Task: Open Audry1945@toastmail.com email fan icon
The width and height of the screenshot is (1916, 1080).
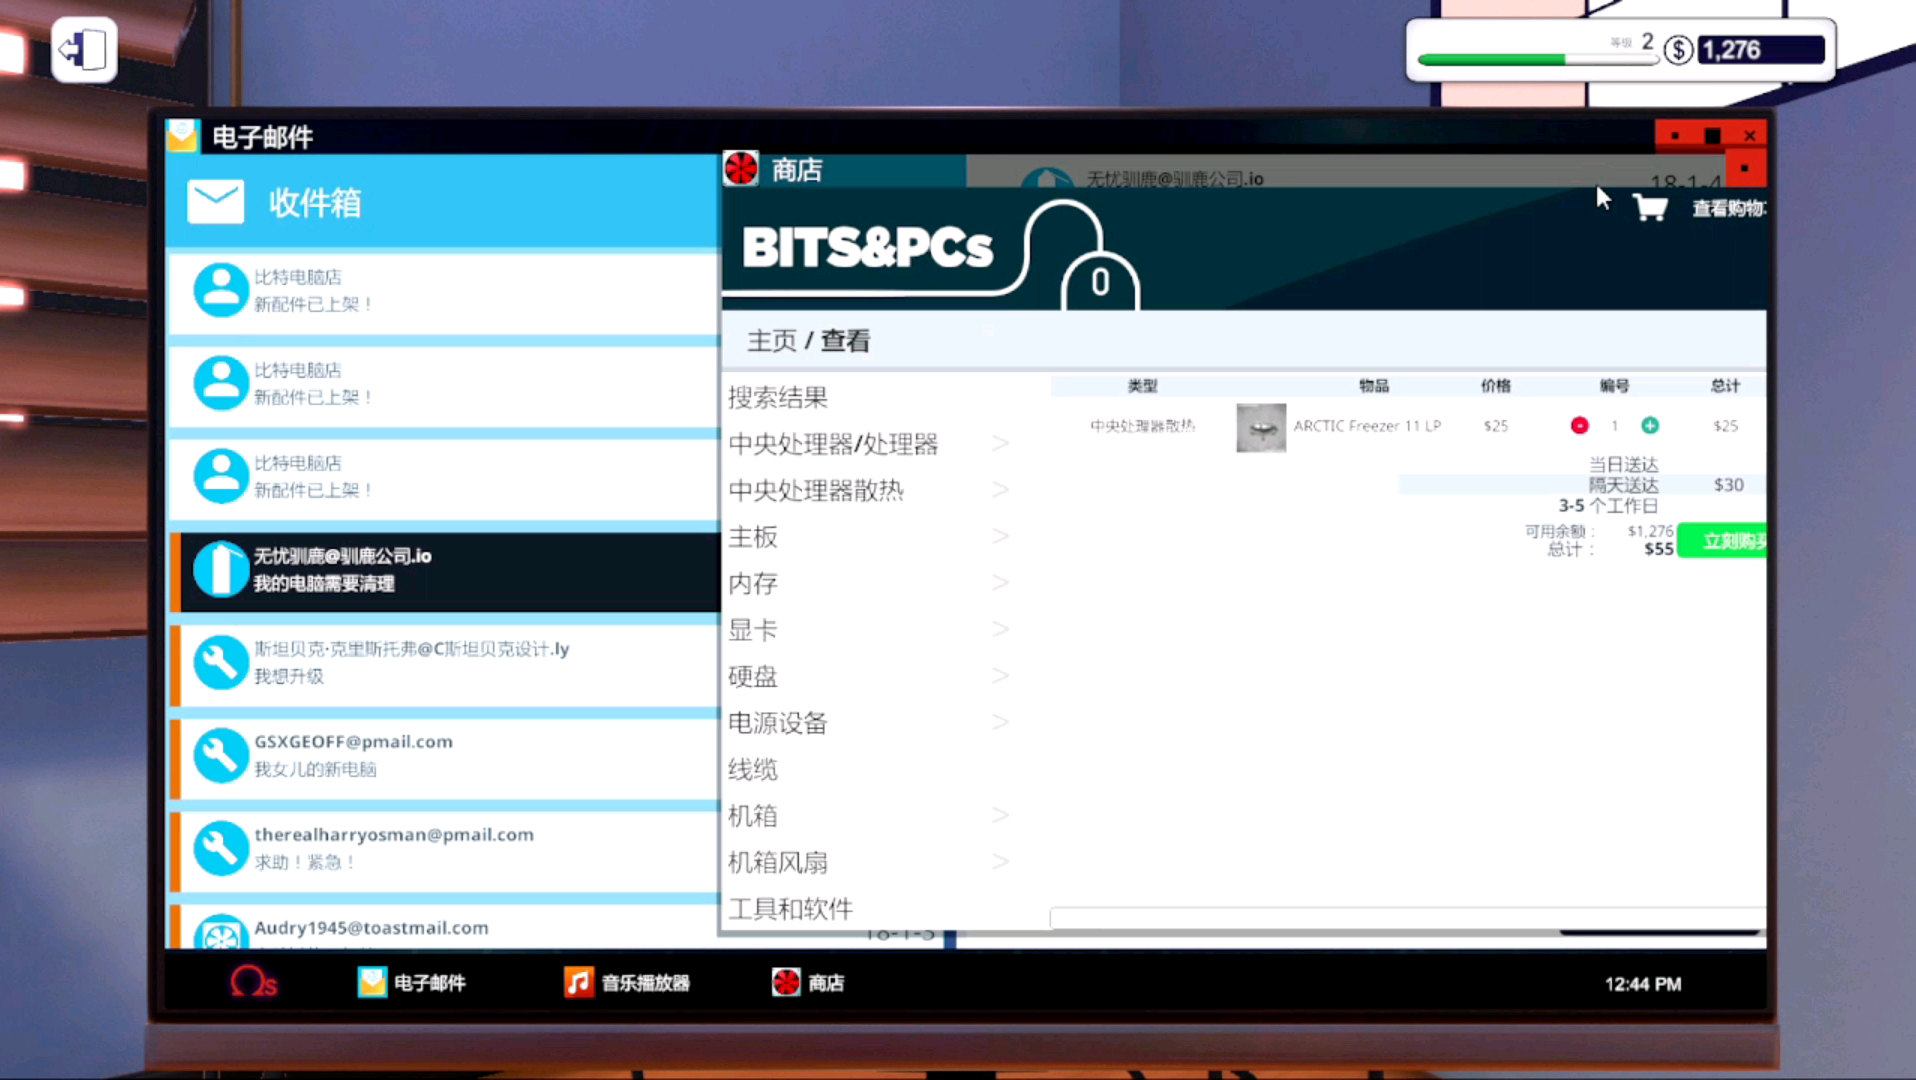Action: (x=220, y=932)
